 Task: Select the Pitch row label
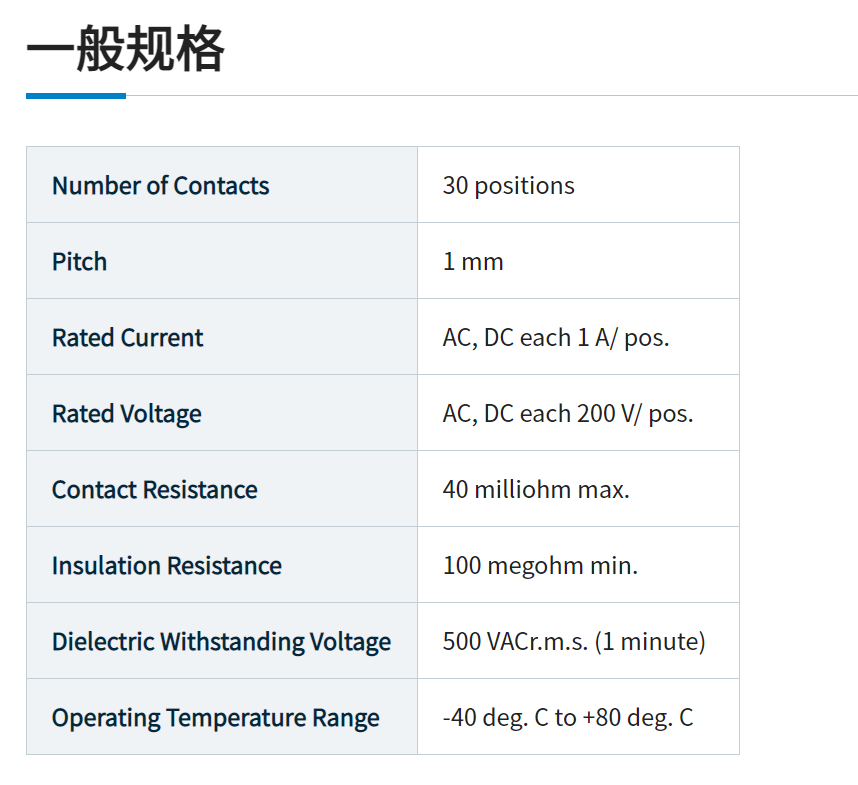[x=80, y=262]
